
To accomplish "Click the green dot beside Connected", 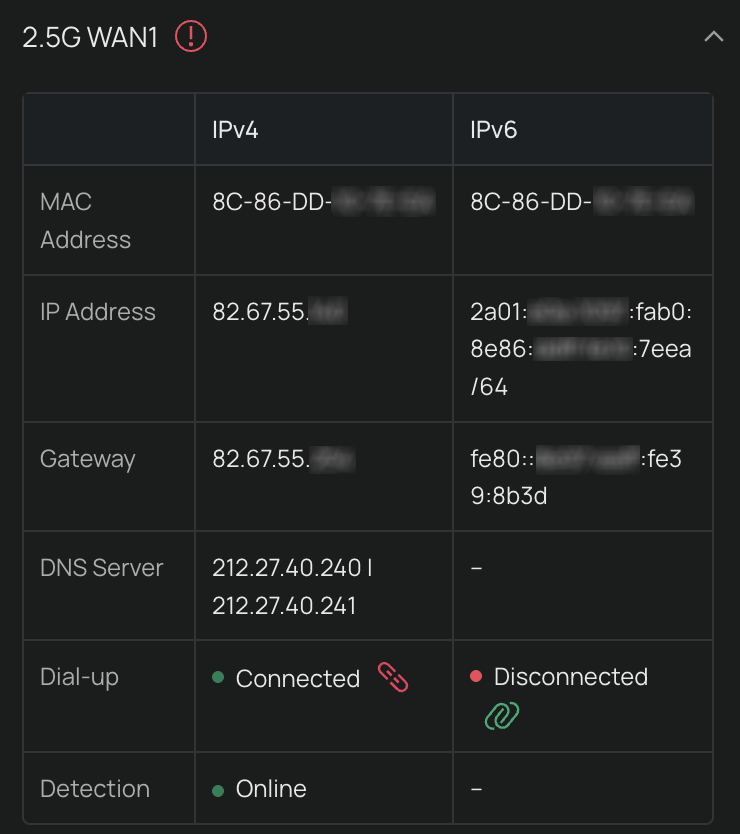I will pyautogui.click(x=218, y=678).
